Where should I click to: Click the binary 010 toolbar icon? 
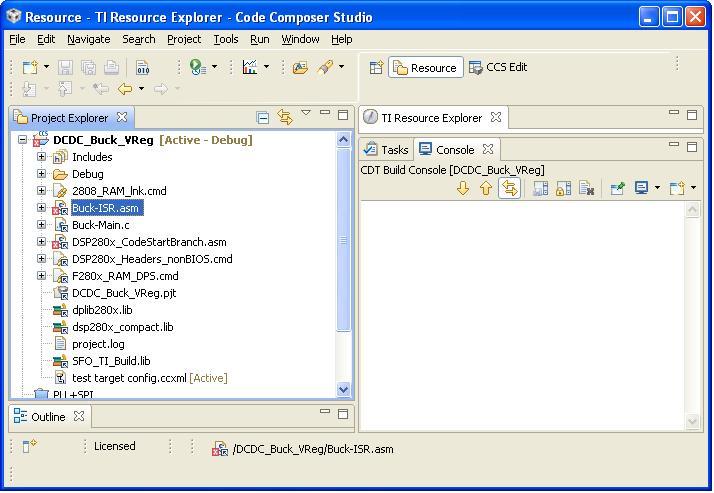[x=143, y=68]
